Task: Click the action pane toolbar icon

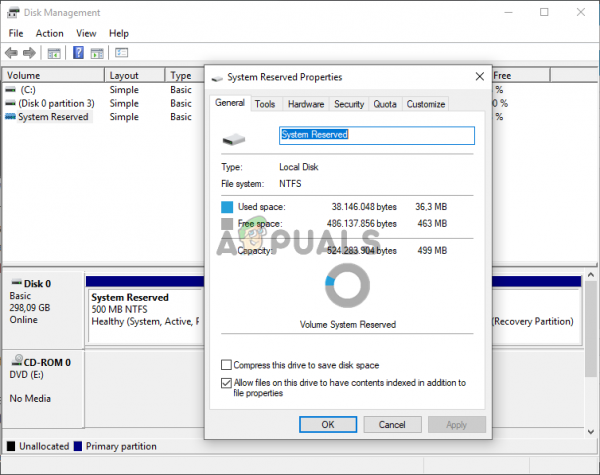Action: pos(97,53)
